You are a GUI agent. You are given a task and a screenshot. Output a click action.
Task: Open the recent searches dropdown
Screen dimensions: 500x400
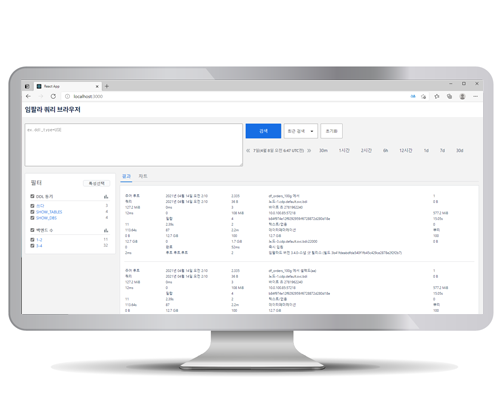coord(301,131)
